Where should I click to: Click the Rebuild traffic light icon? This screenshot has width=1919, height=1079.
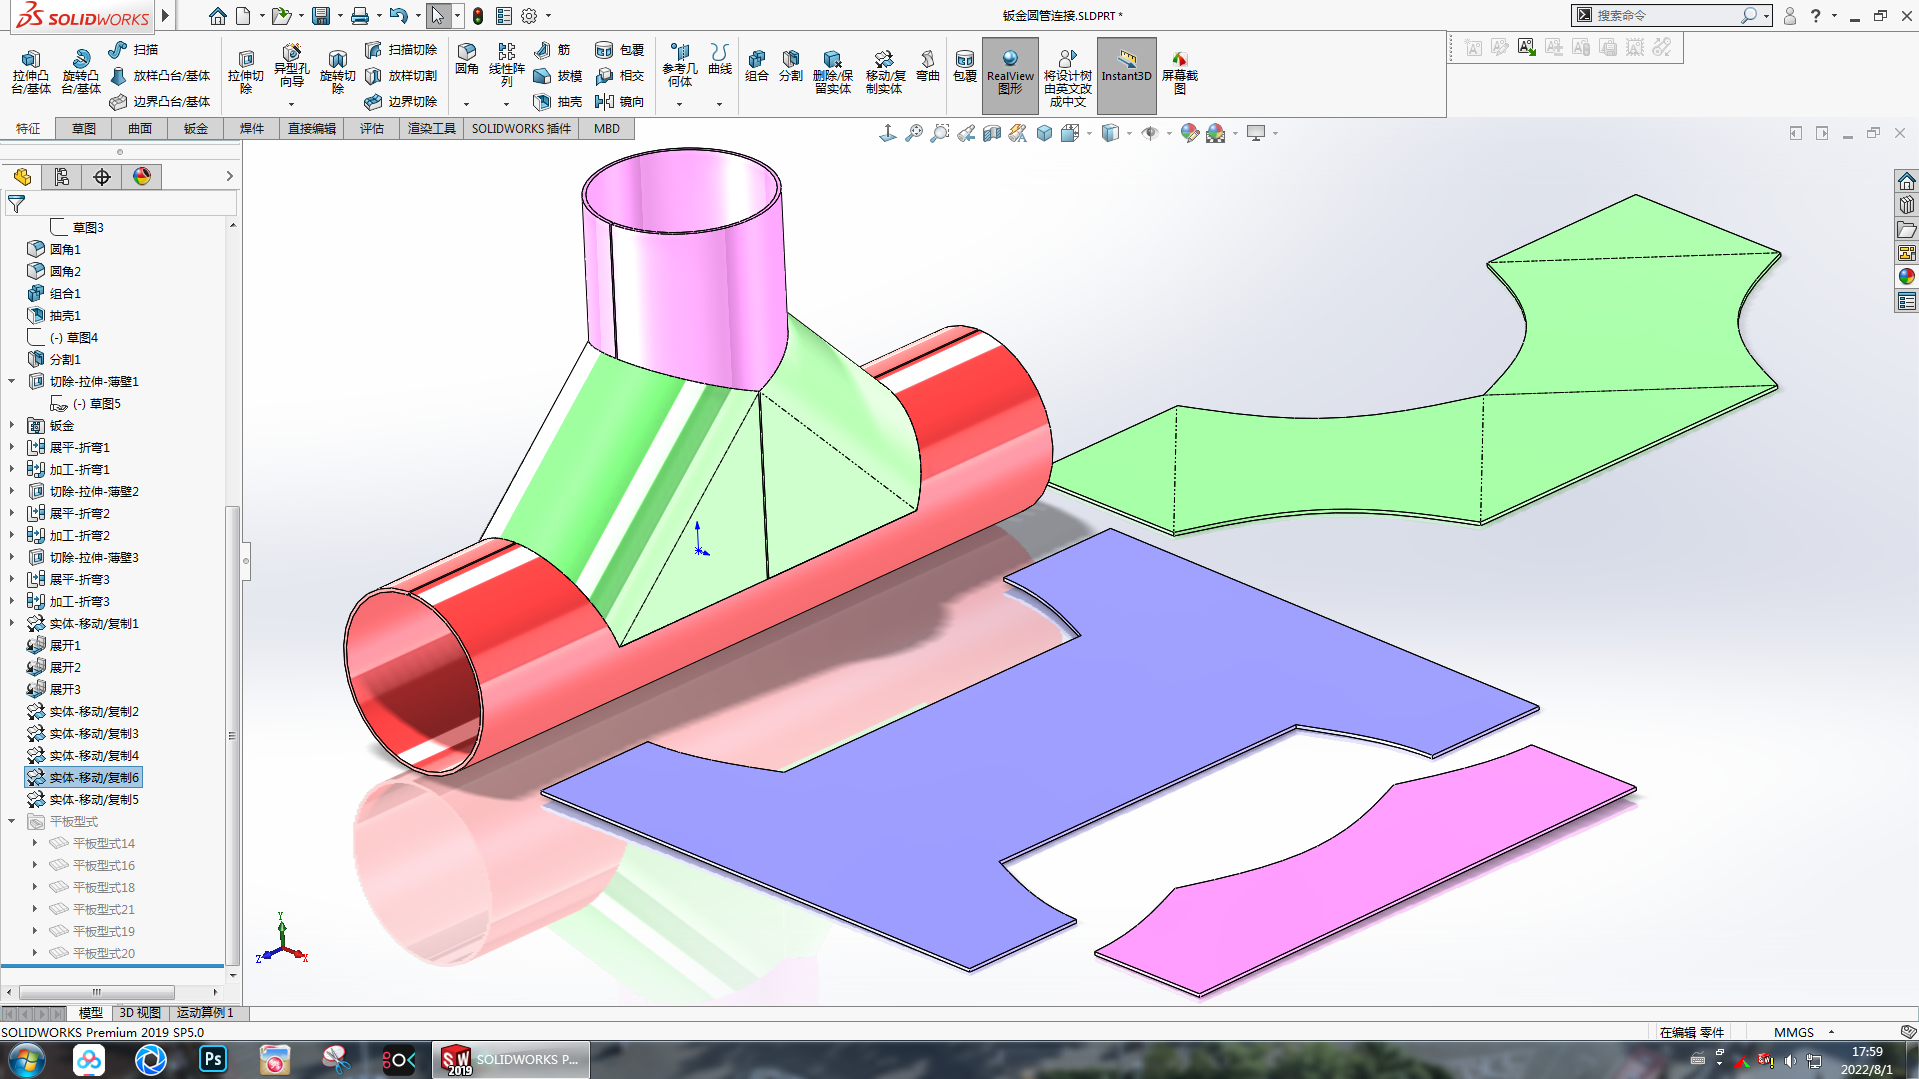coord(478,16)
